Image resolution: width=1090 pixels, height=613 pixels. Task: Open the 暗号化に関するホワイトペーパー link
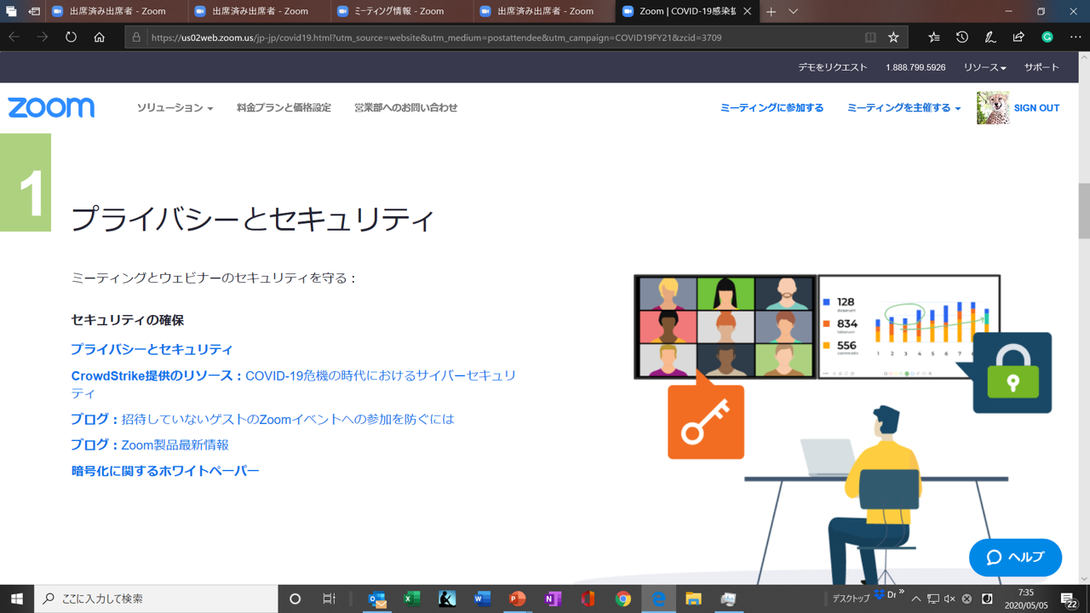click(x=165, y=471)
